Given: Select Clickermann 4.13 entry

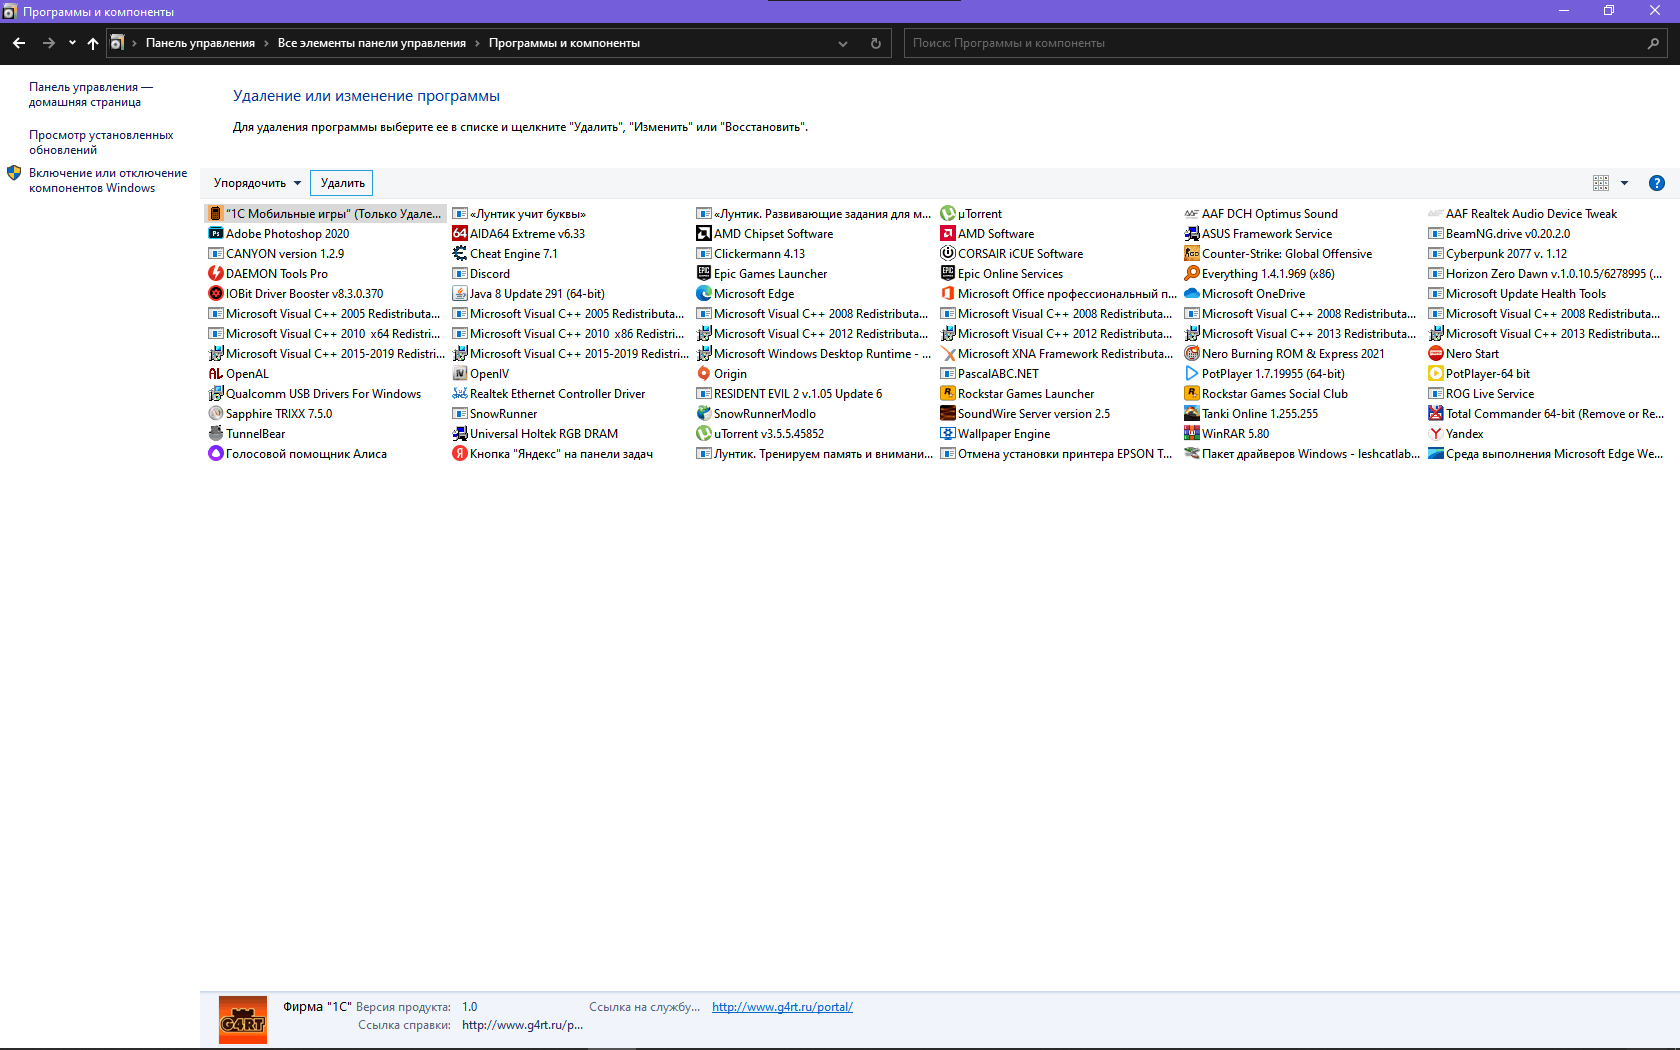Looking at the screenshot, I should (750, 254).
